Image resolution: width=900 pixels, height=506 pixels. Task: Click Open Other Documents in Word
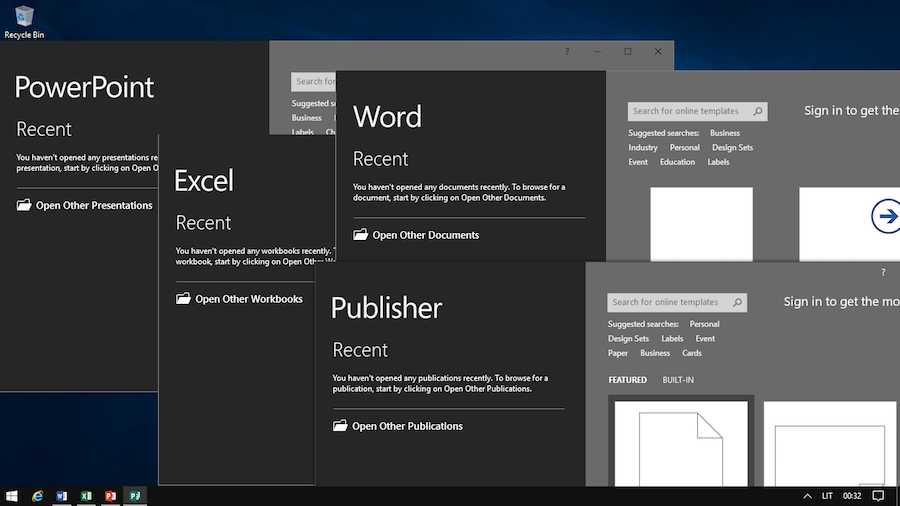coord(425,235)
